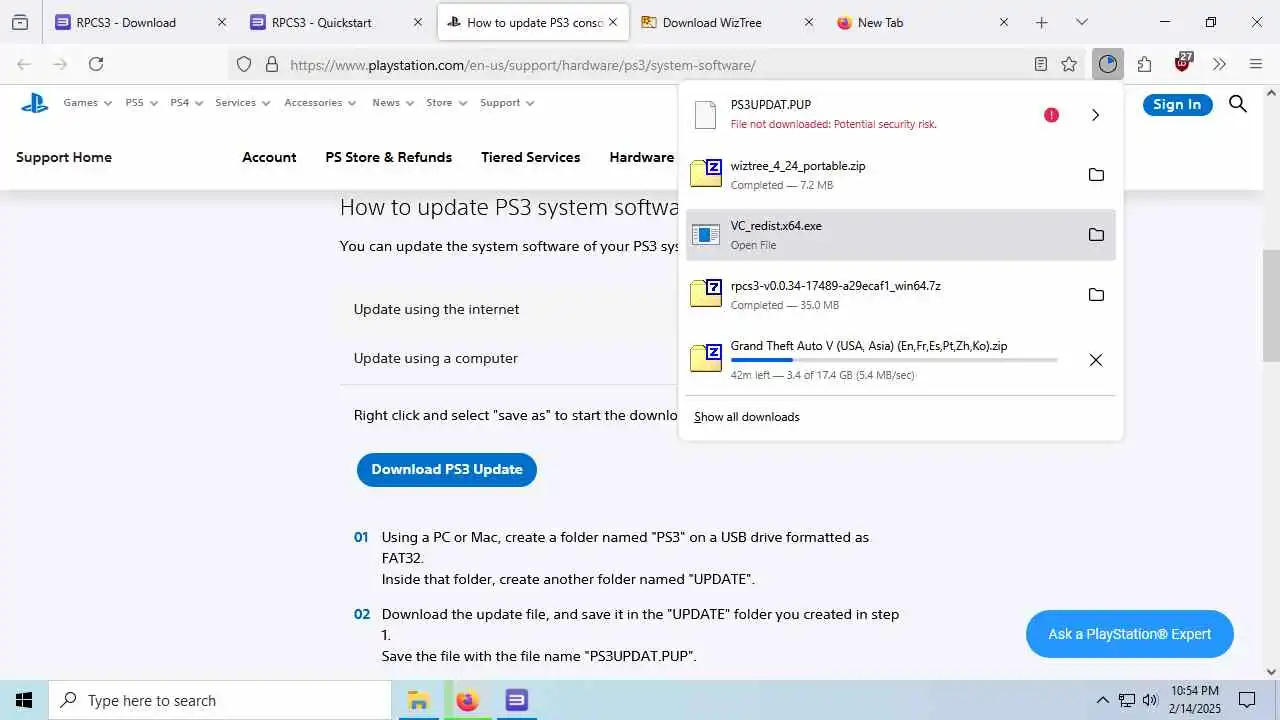
Task: Click the Download PS3 Update button
Action: point(447,469)
